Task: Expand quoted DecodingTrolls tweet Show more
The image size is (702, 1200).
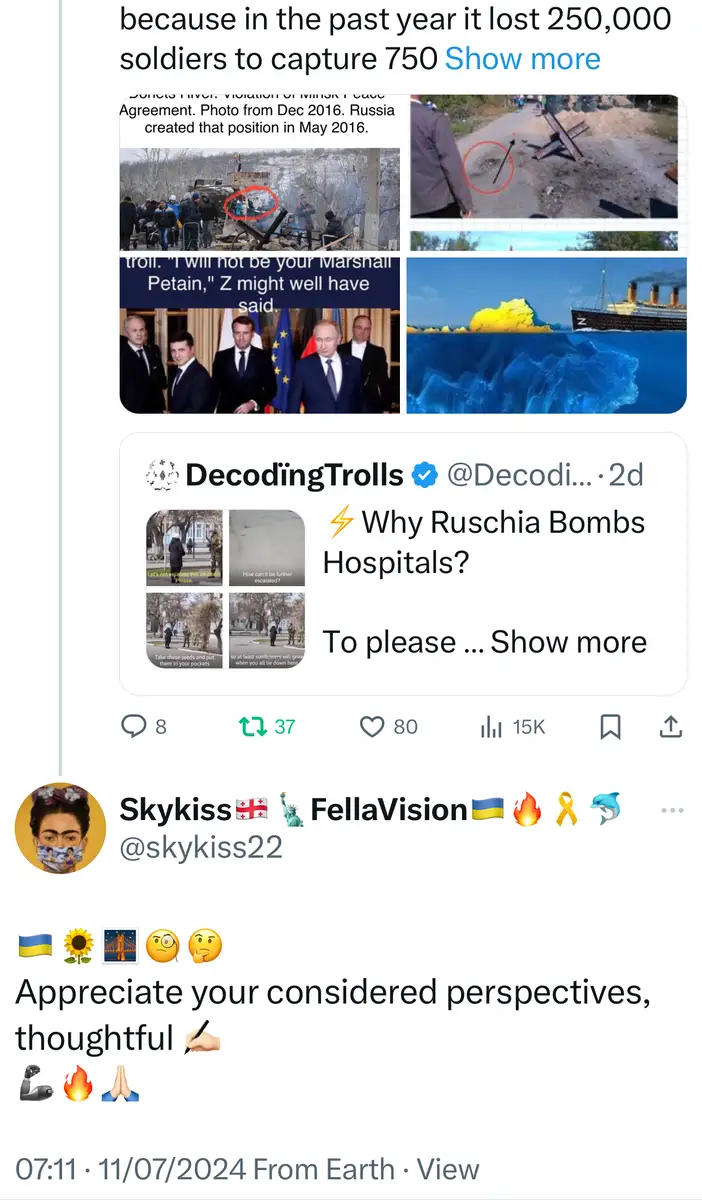Action: pyautogui.click(x=568, y=641)
